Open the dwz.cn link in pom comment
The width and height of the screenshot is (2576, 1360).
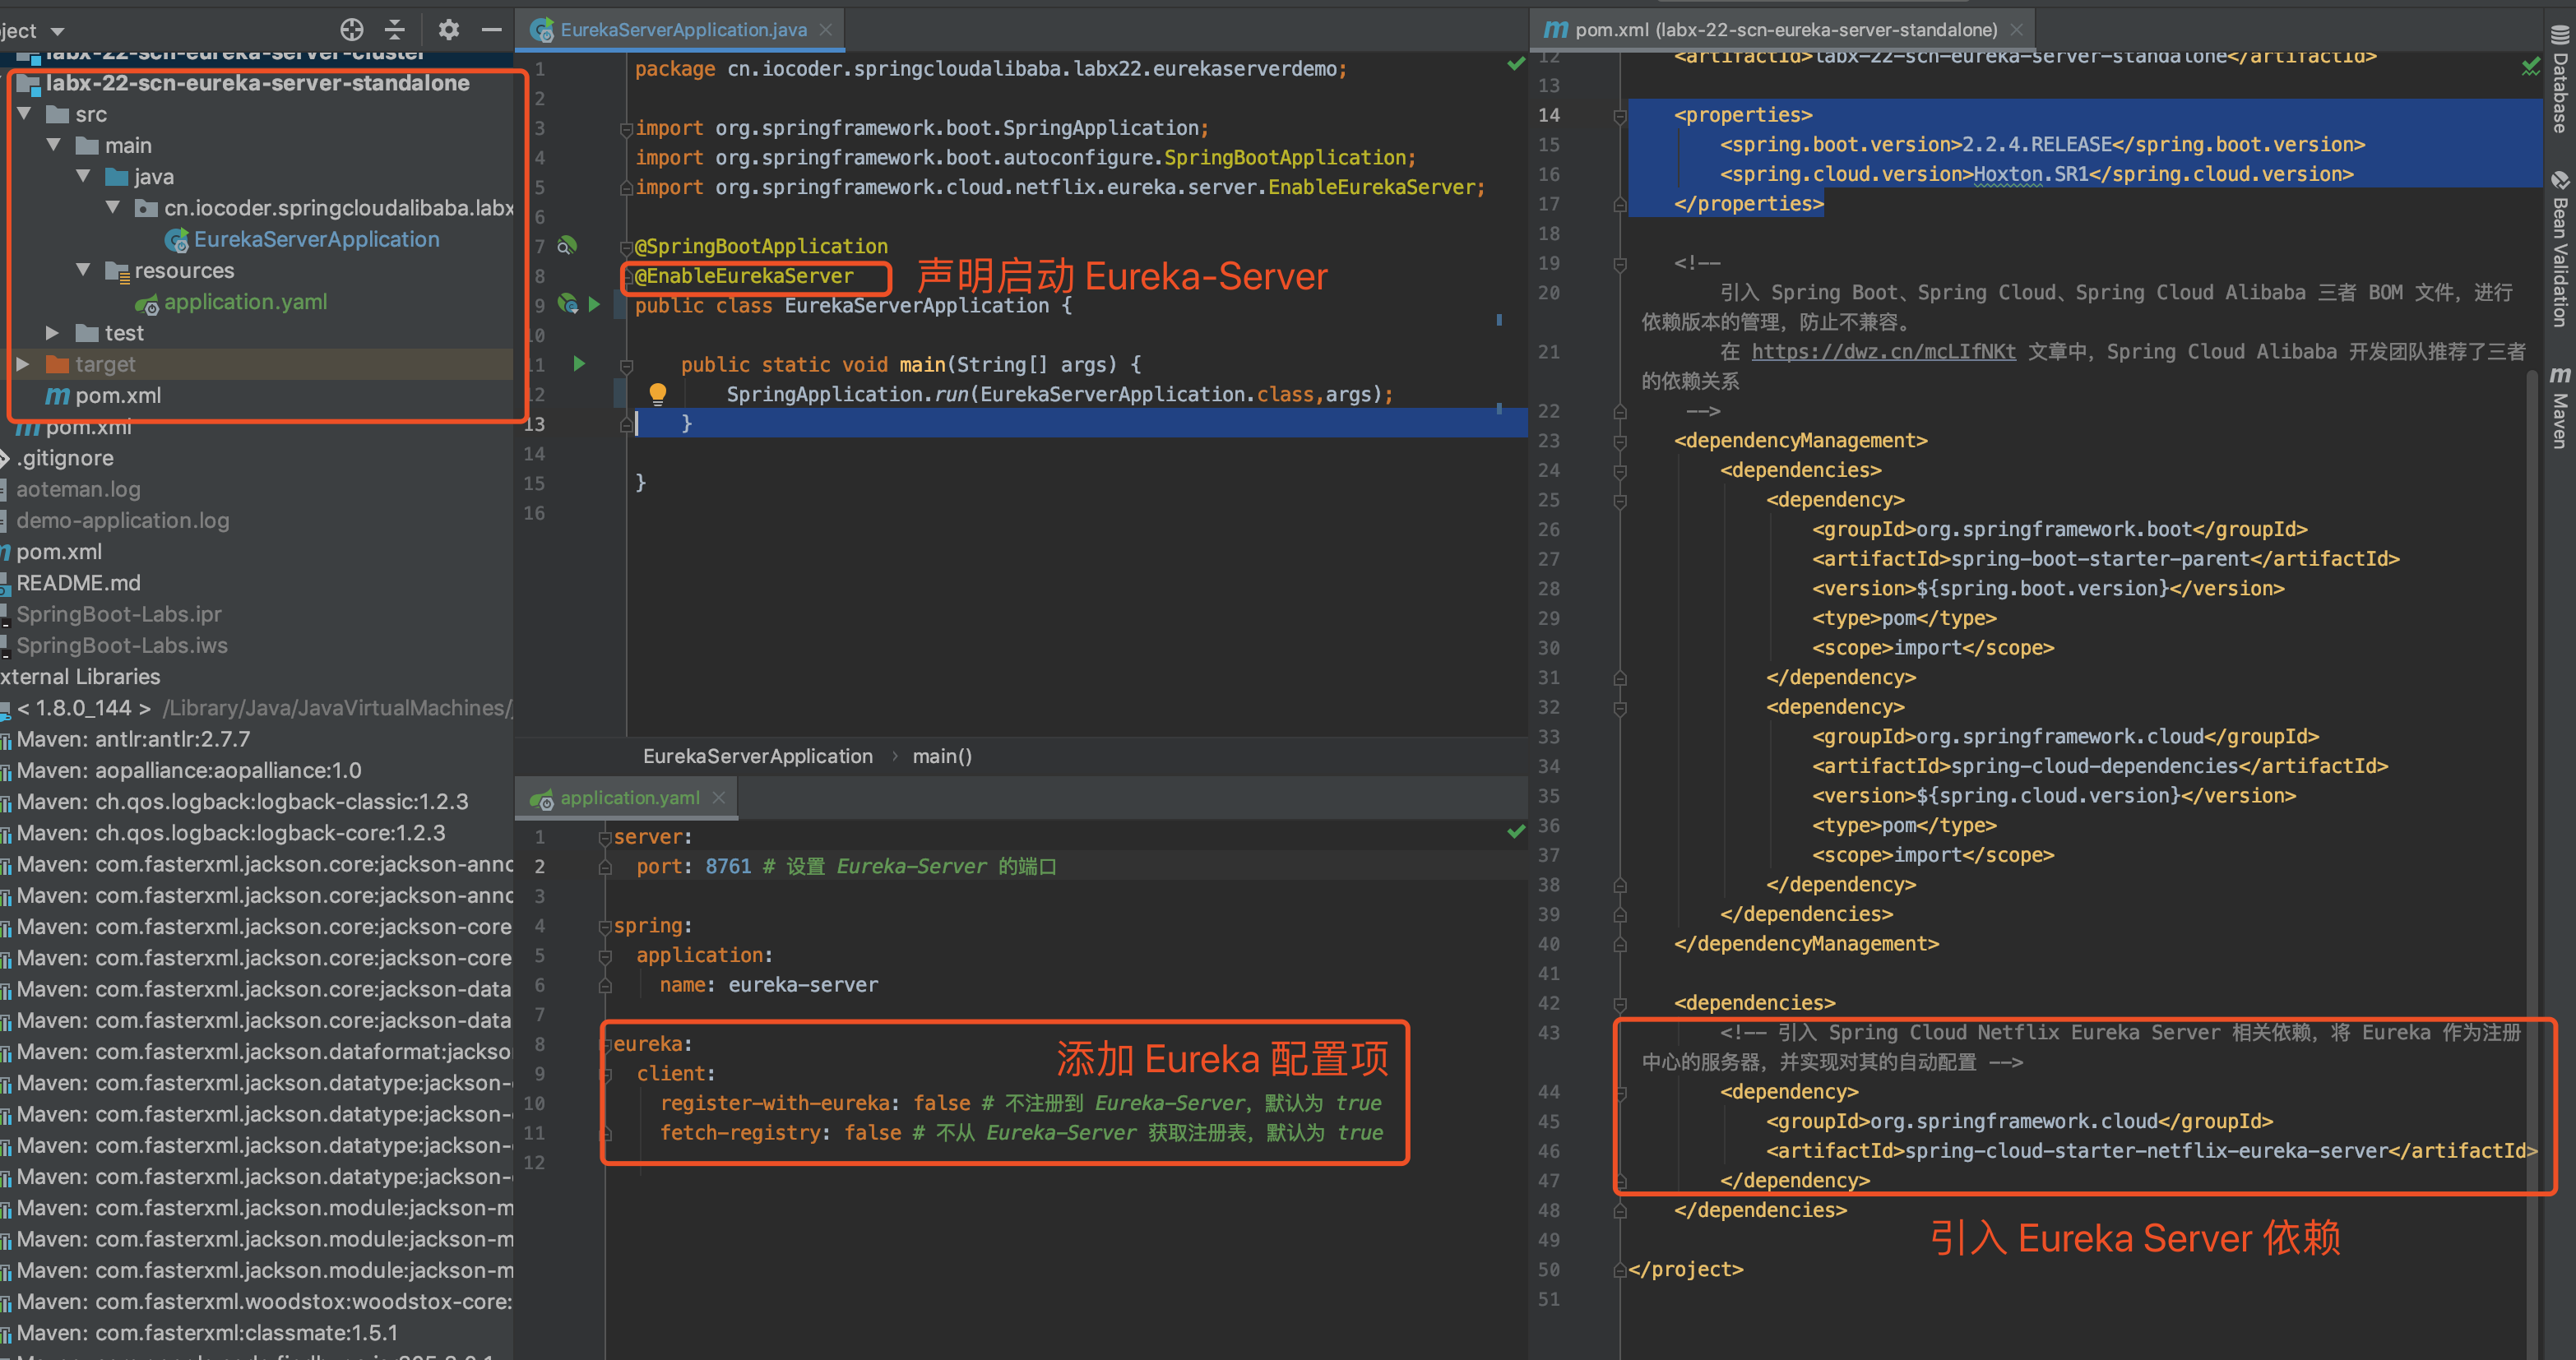pos(1883,351)
